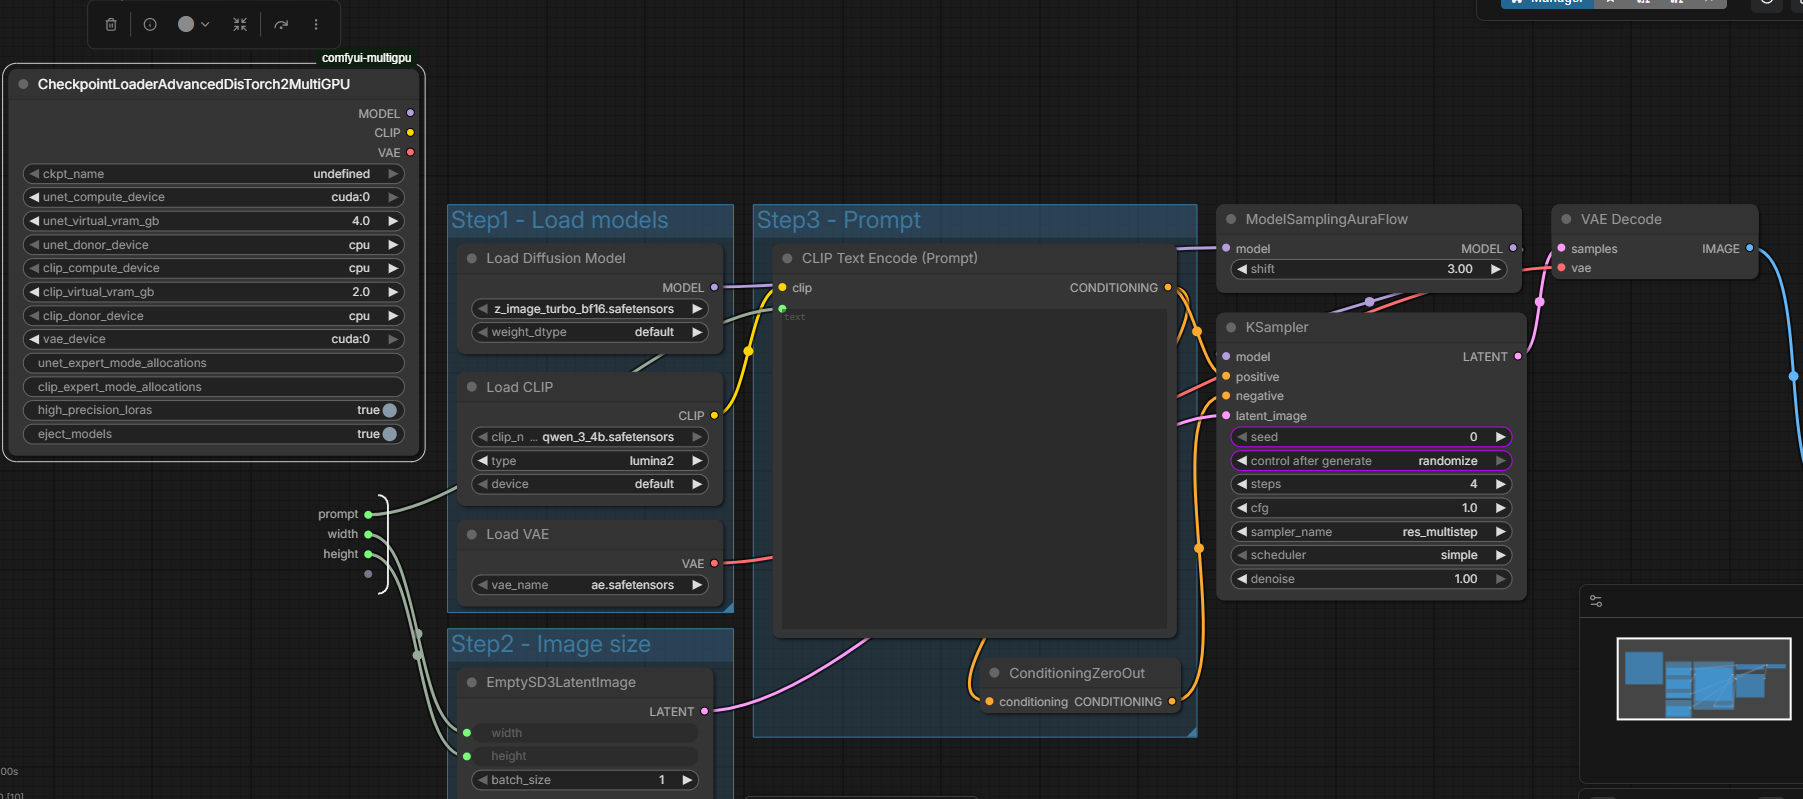Open the sampler_name res_multistep dropdown
Screen dimensions: 1803x799
tap(1371, 532)
